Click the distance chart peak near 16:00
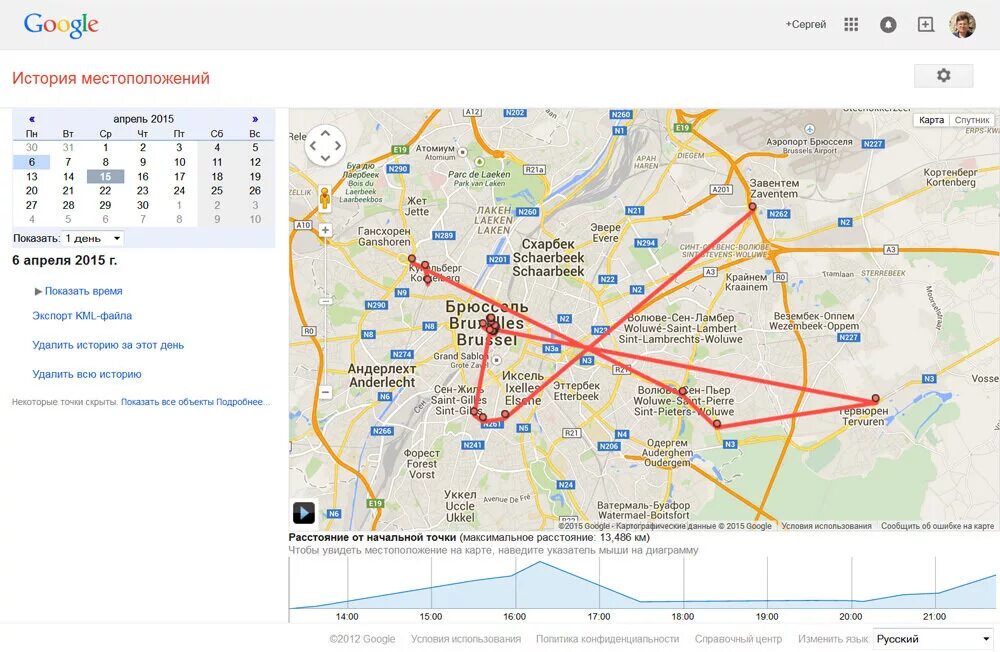 (540, 562)
